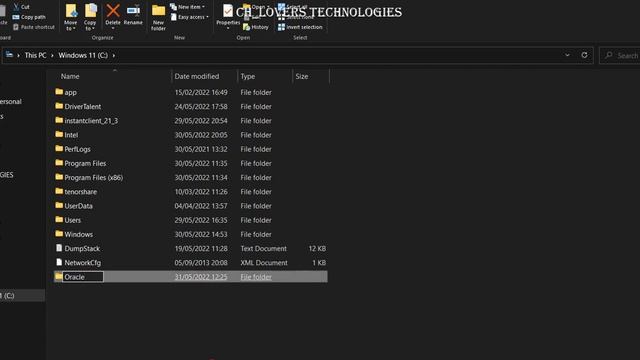Click the Search box
Viewport: 640px width, 360px height.
(620, 55)
